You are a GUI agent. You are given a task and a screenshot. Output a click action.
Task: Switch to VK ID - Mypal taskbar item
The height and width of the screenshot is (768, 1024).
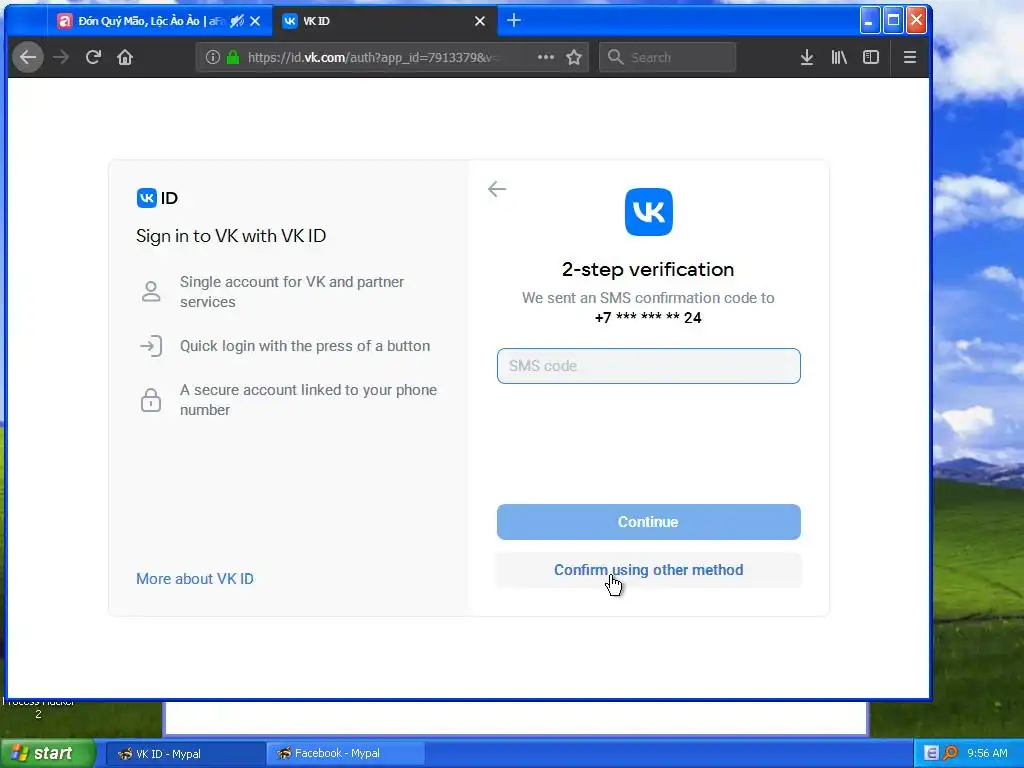click(185, 754)
